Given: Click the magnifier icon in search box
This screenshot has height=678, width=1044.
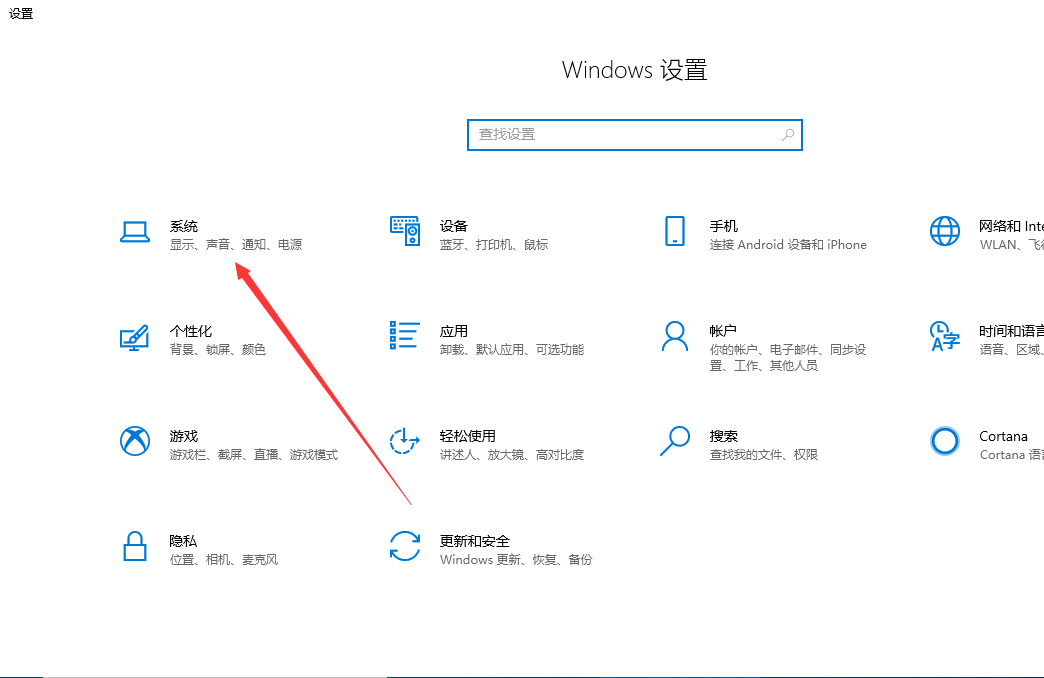Looking at the screenshot, I should (x=785, y=134).
